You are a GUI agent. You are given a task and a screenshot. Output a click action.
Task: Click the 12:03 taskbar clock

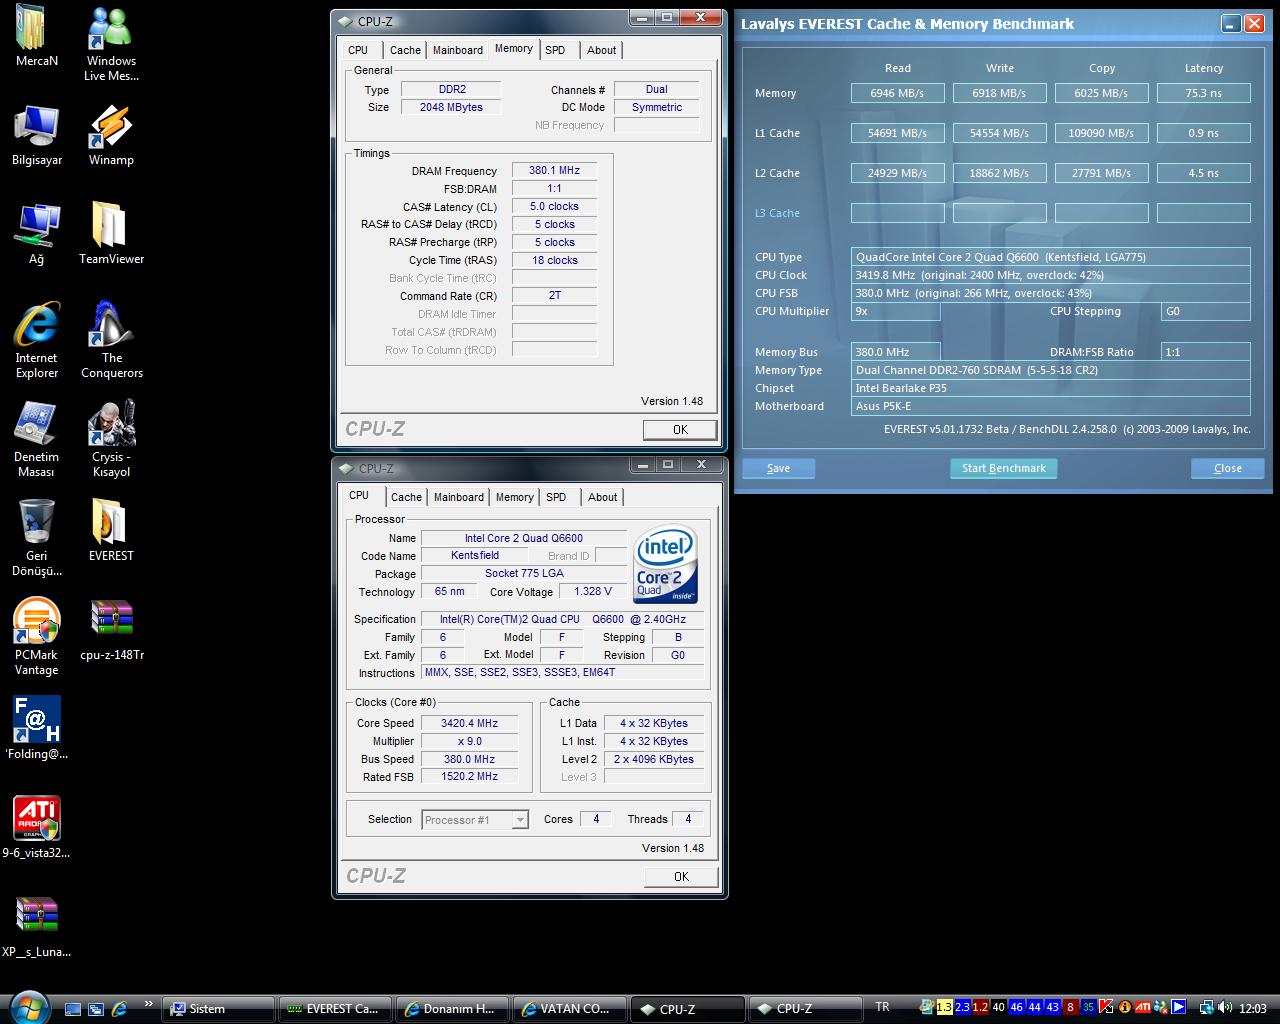(1252, 1008)
